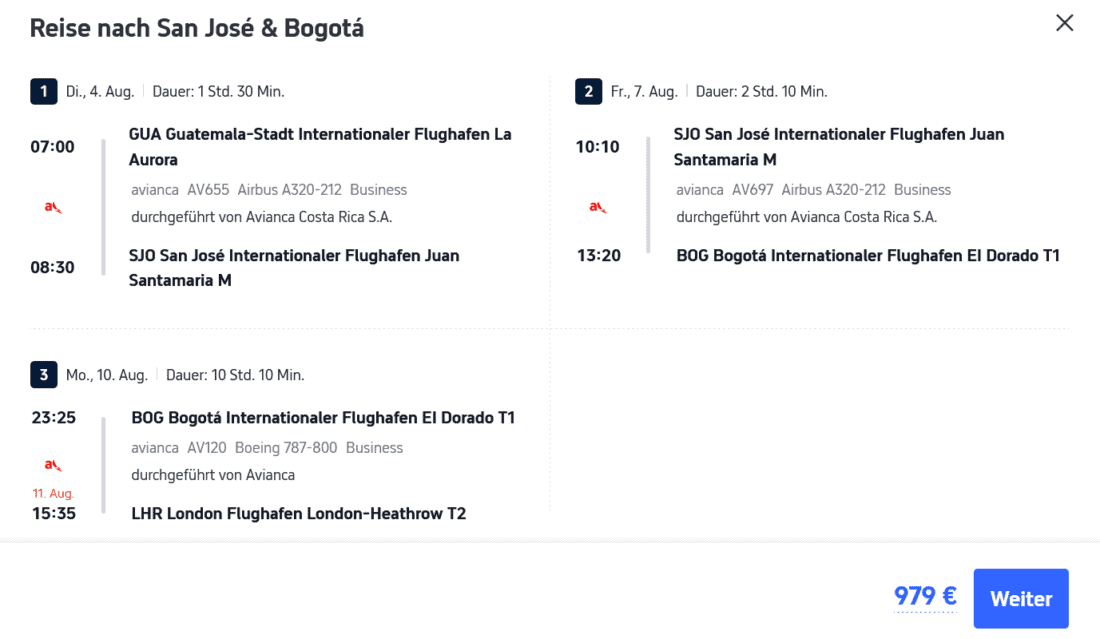
Task: Click segment number 3 badge
Action: [43, 375]
